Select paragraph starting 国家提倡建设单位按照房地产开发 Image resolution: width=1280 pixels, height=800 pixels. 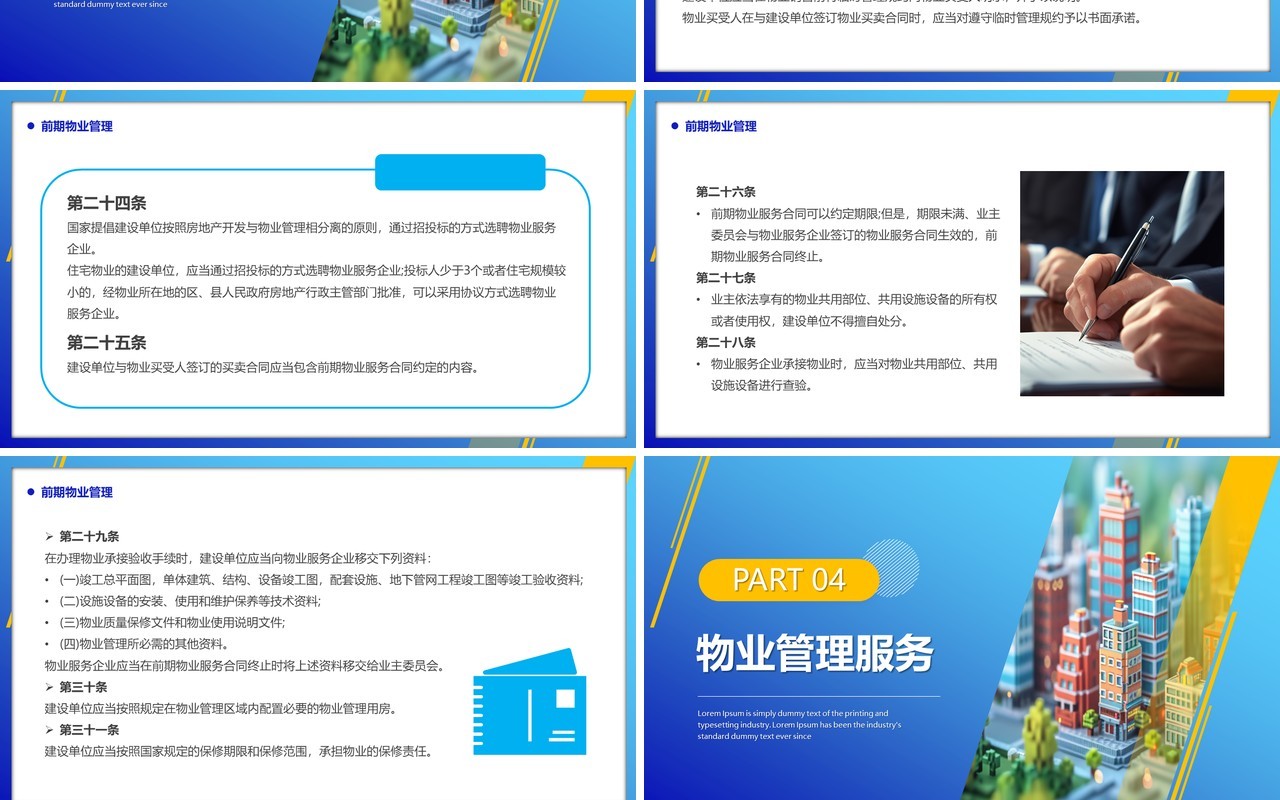click(312, 238)
